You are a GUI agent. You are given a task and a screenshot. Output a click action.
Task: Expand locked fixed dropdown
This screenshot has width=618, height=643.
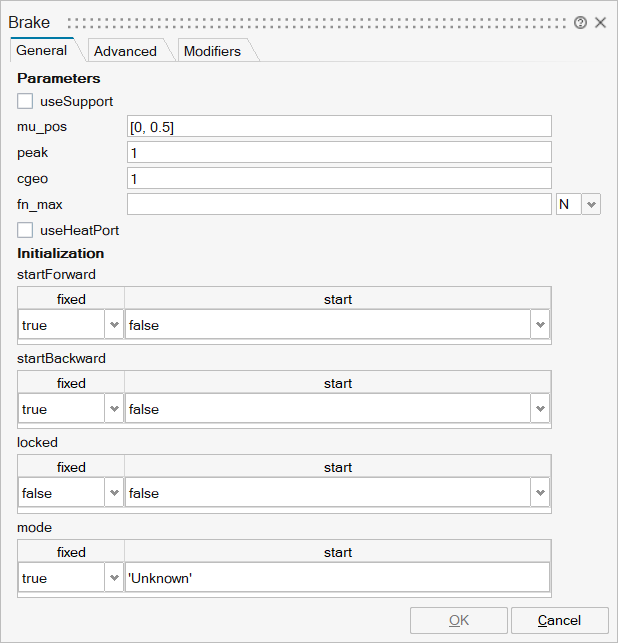pyautogui.click(x=113, y=493)
